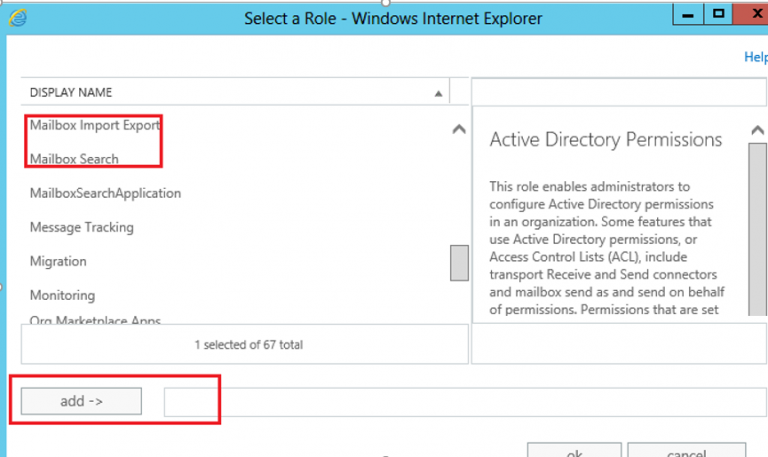Click the Active Directory Permissions heading
The image size is (768, 457).
click(x=606, y=140)
